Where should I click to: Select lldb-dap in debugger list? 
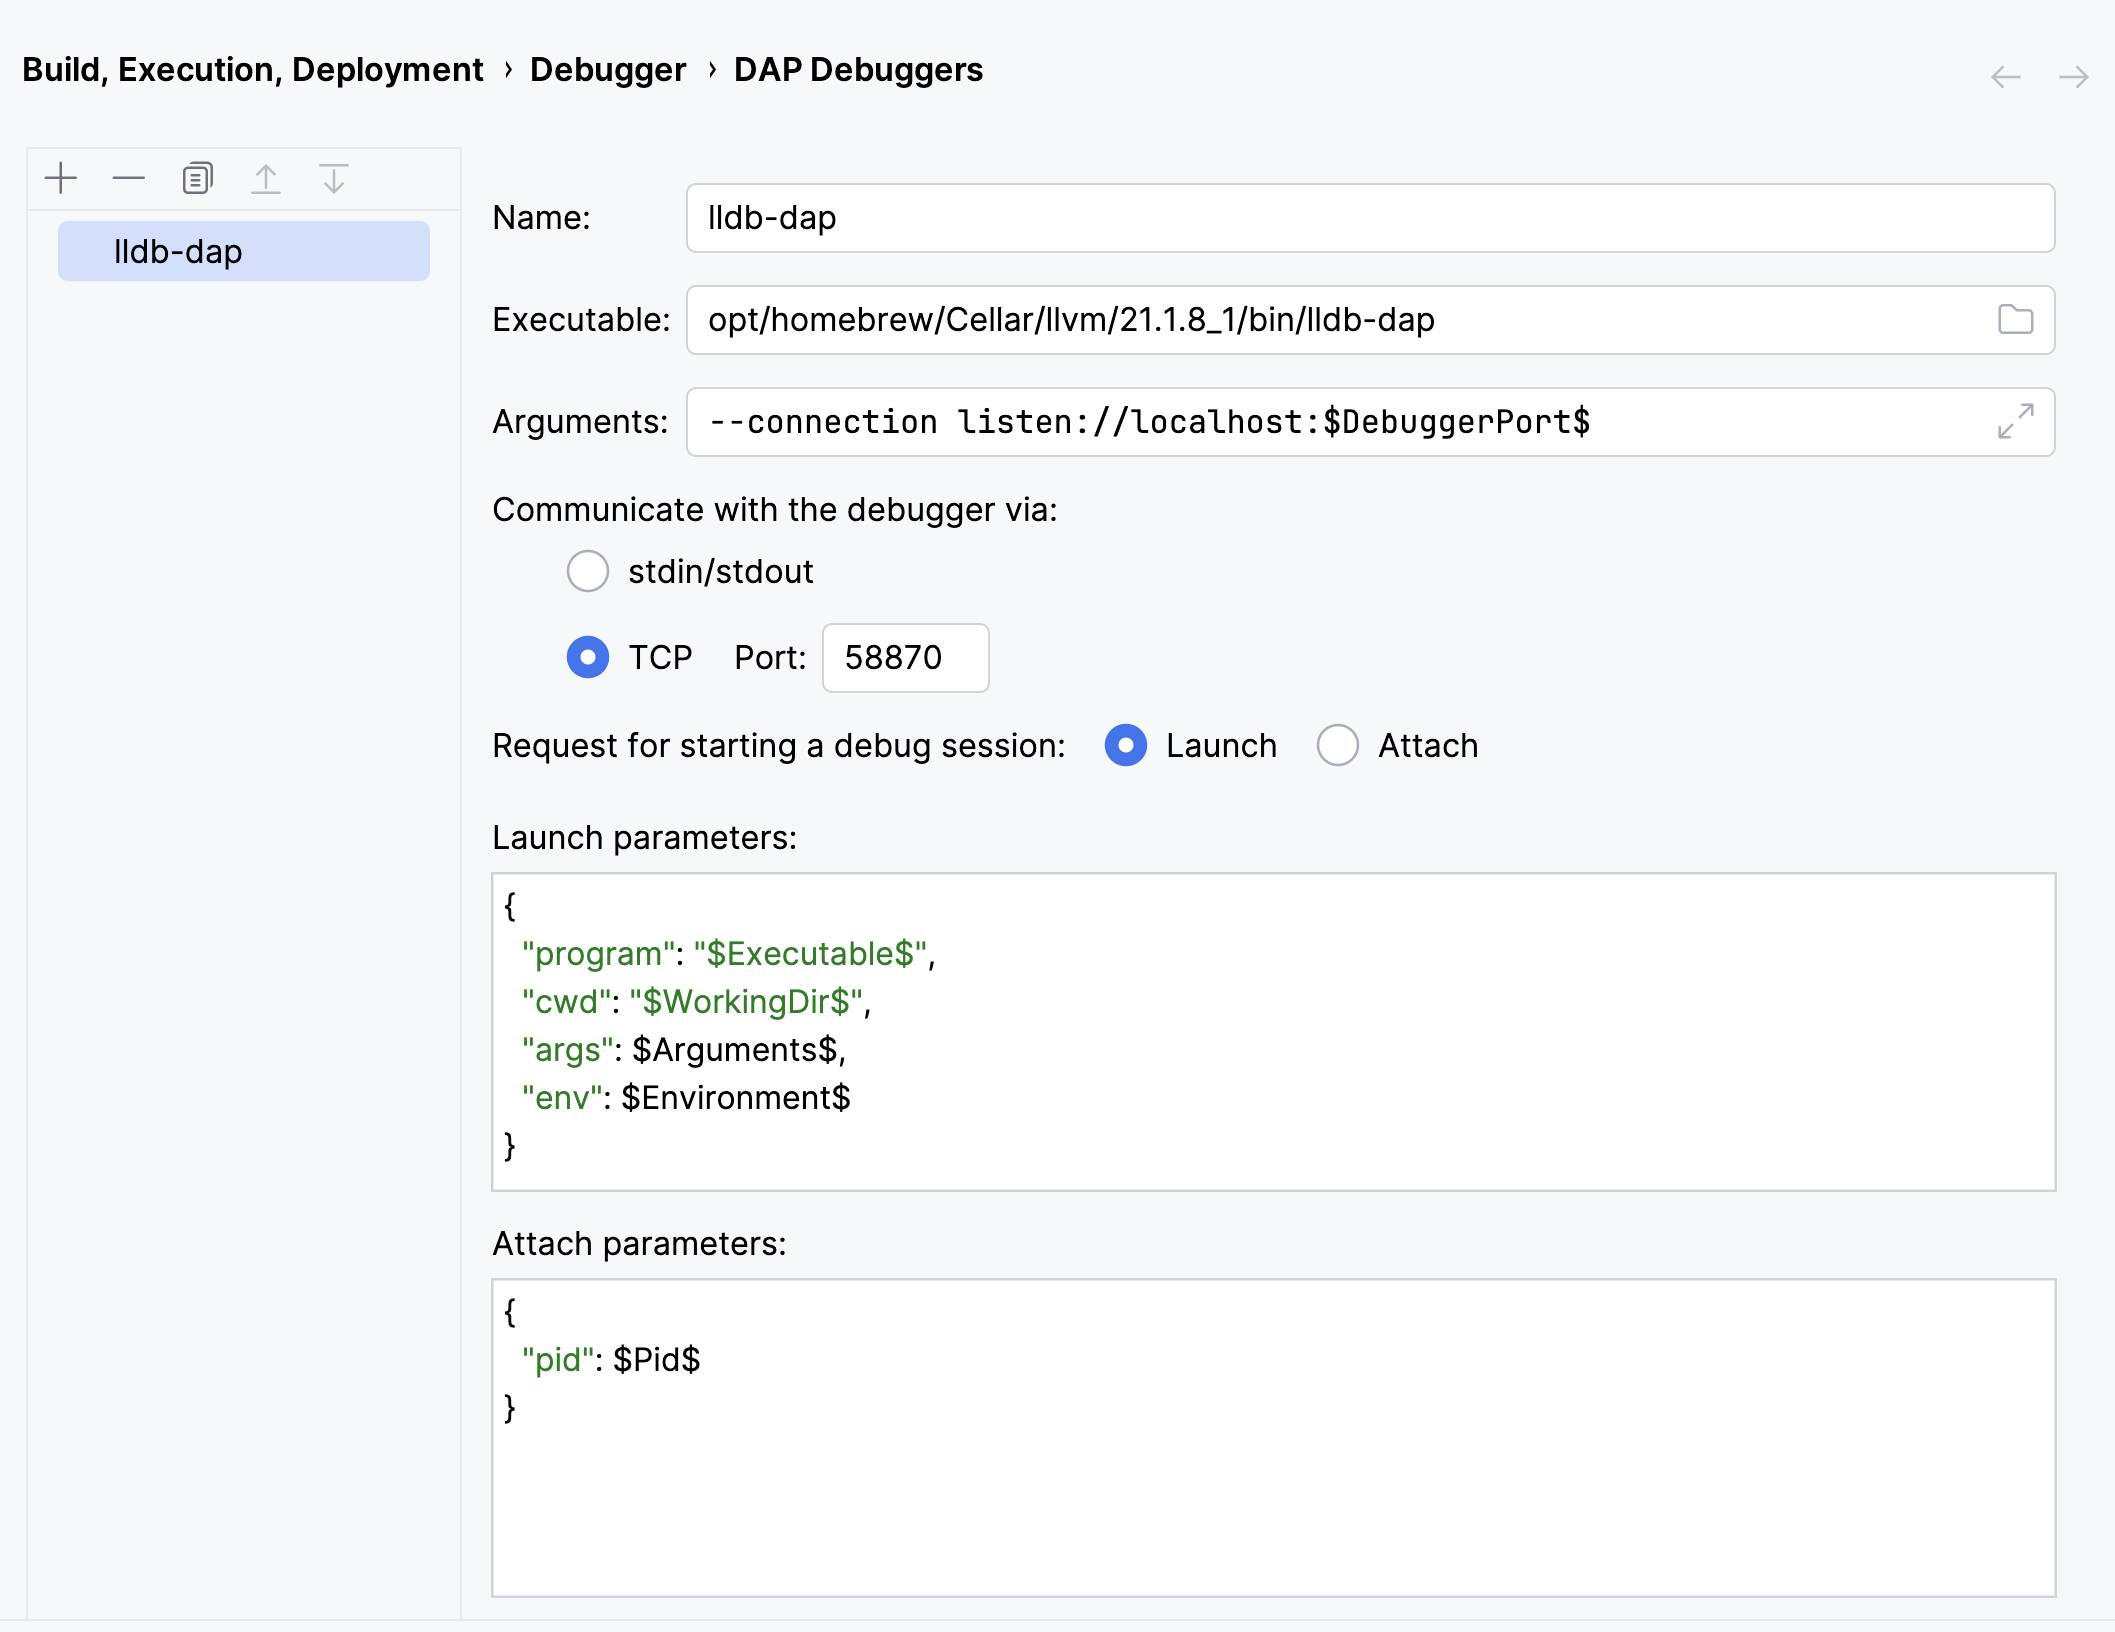243,251
